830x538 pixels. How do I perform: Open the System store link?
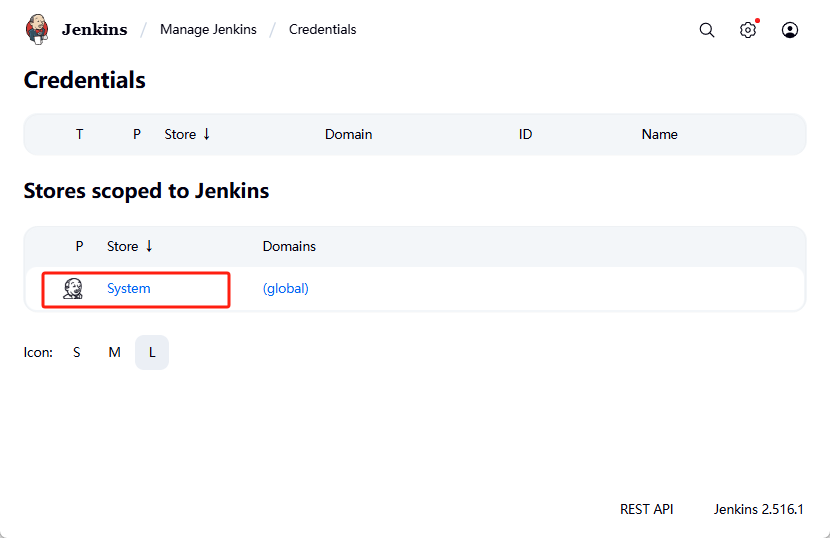[x=129, y=289]
